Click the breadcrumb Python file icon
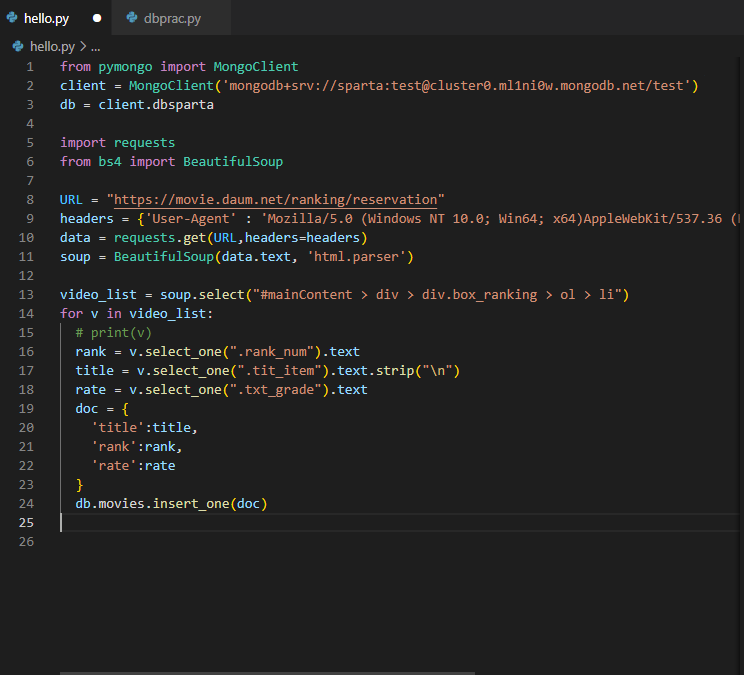 coord(18,46)
